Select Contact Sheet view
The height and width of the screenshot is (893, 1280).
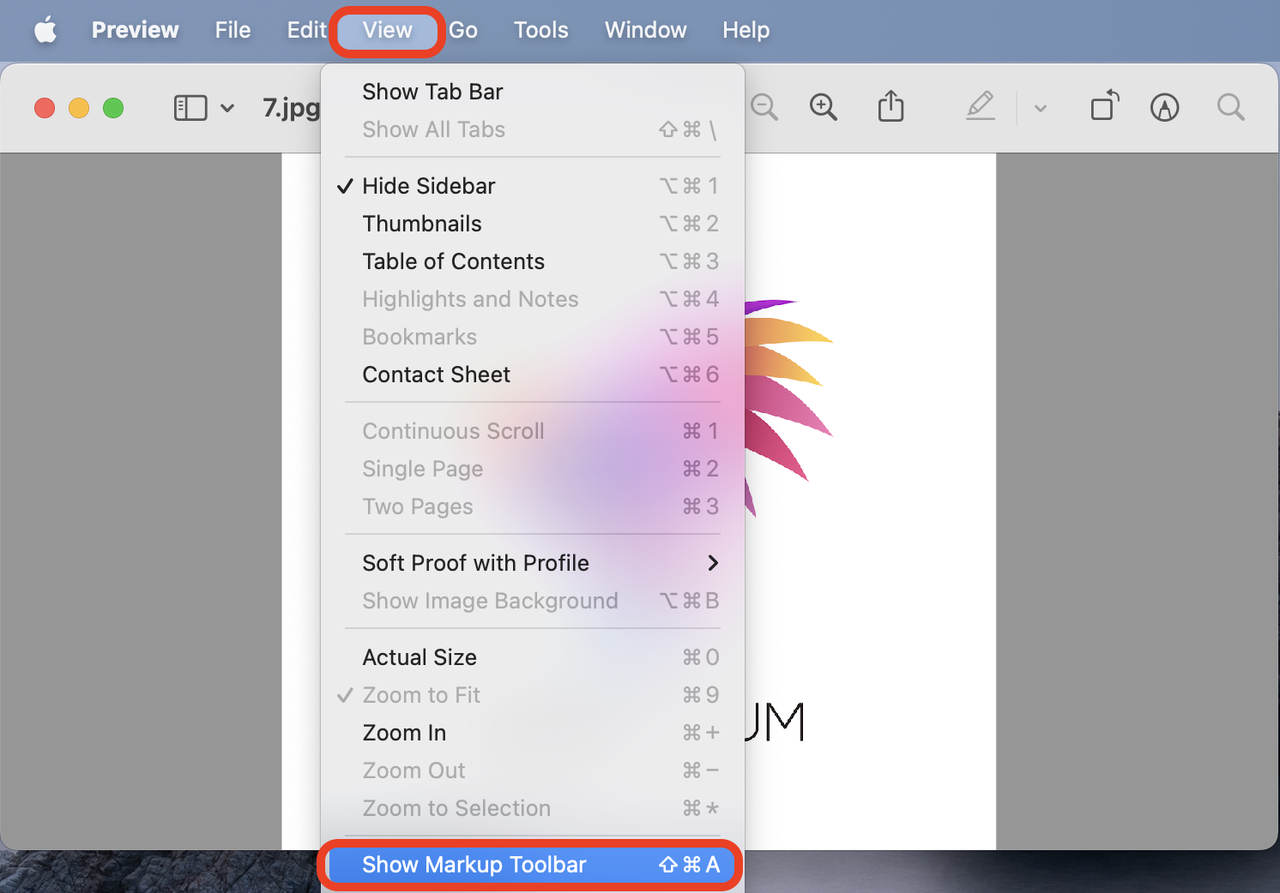(532, 375)
